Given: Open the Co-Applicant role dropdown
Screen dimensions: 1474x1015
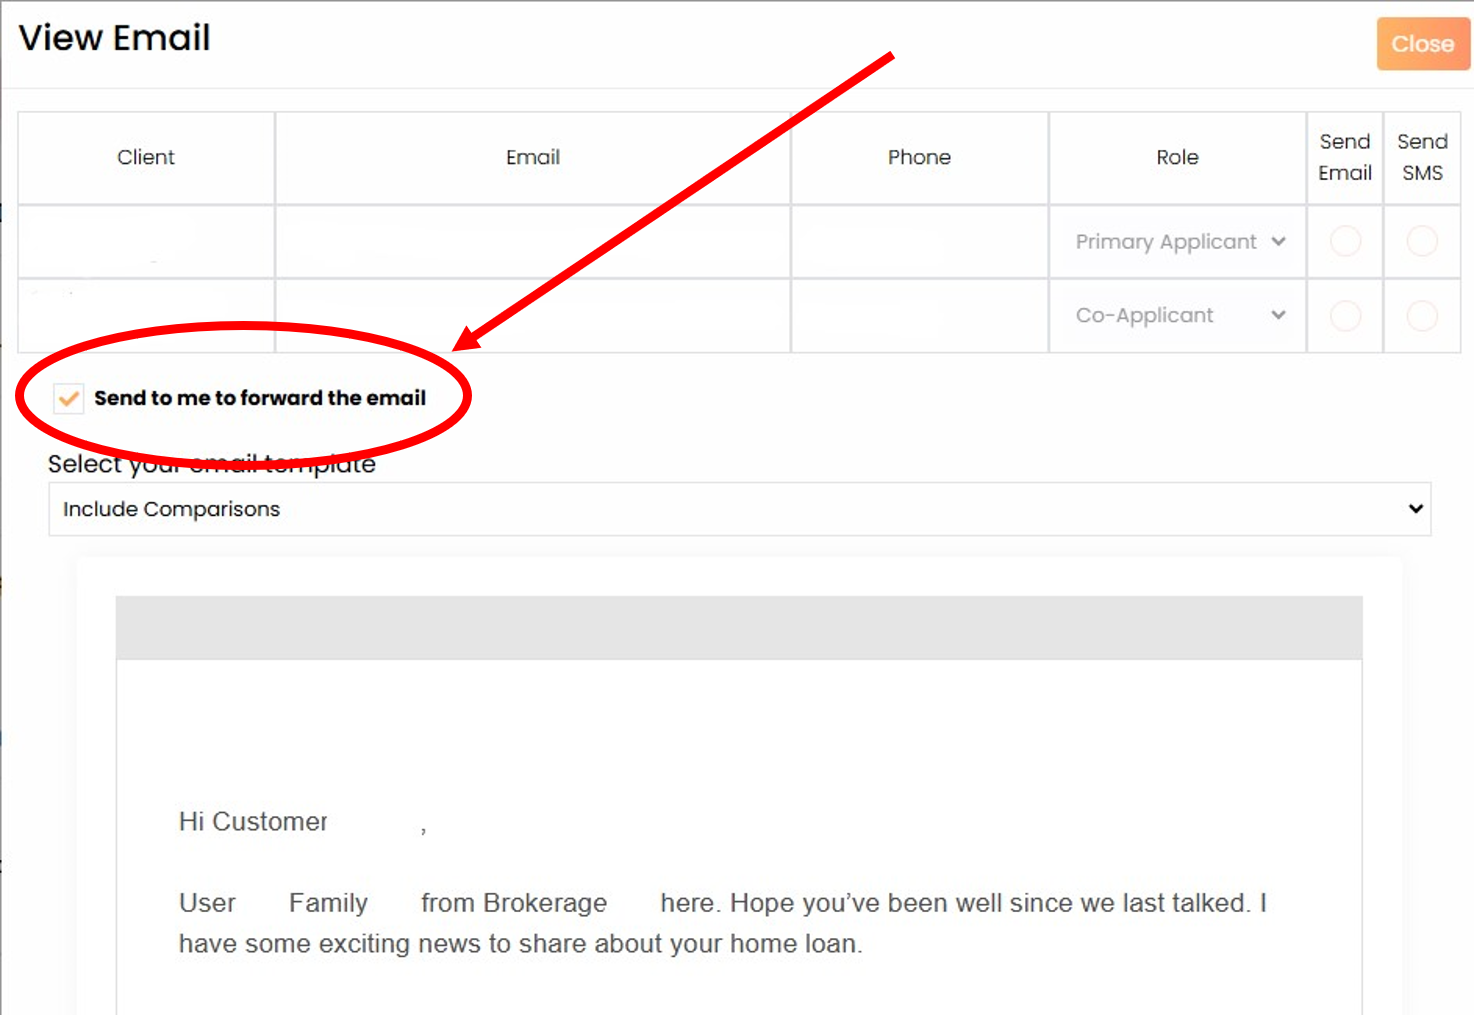Looking at the screenshot, I should (x=1176, y=315).
